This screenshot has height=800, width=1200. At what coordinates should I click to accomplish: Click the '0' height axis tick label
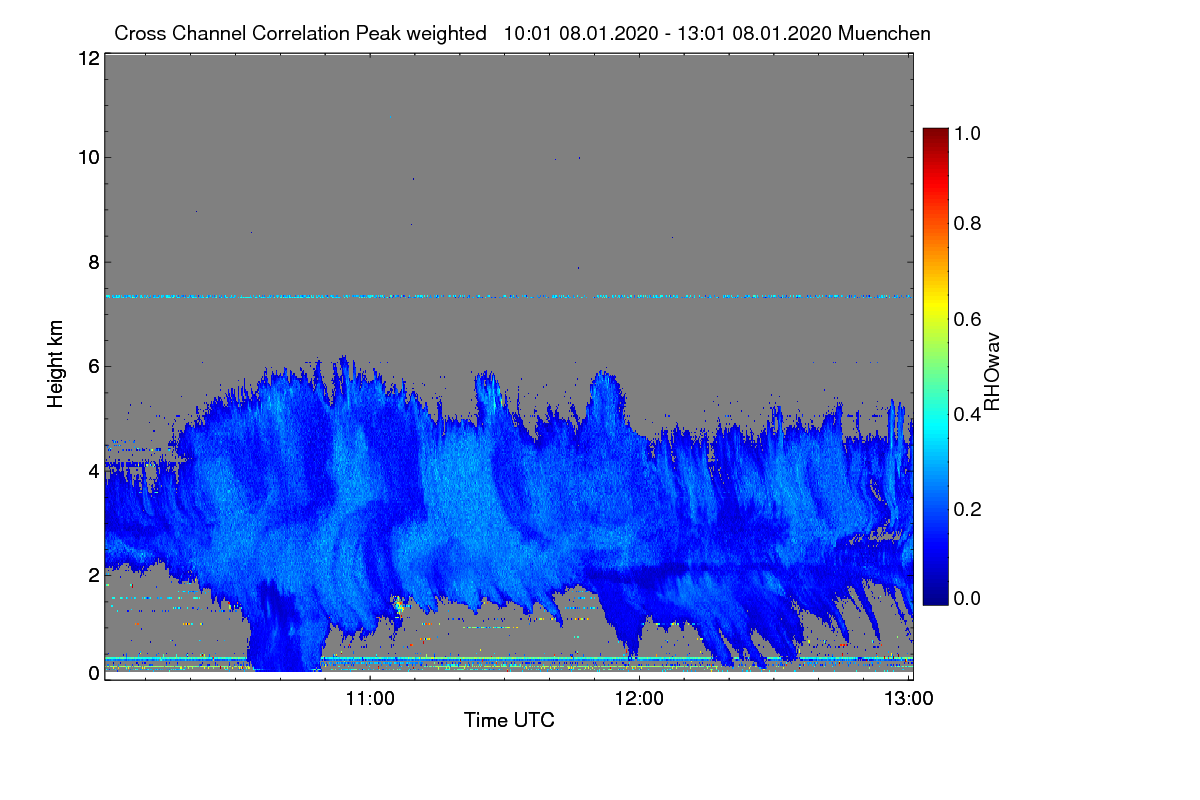(93, 673)
